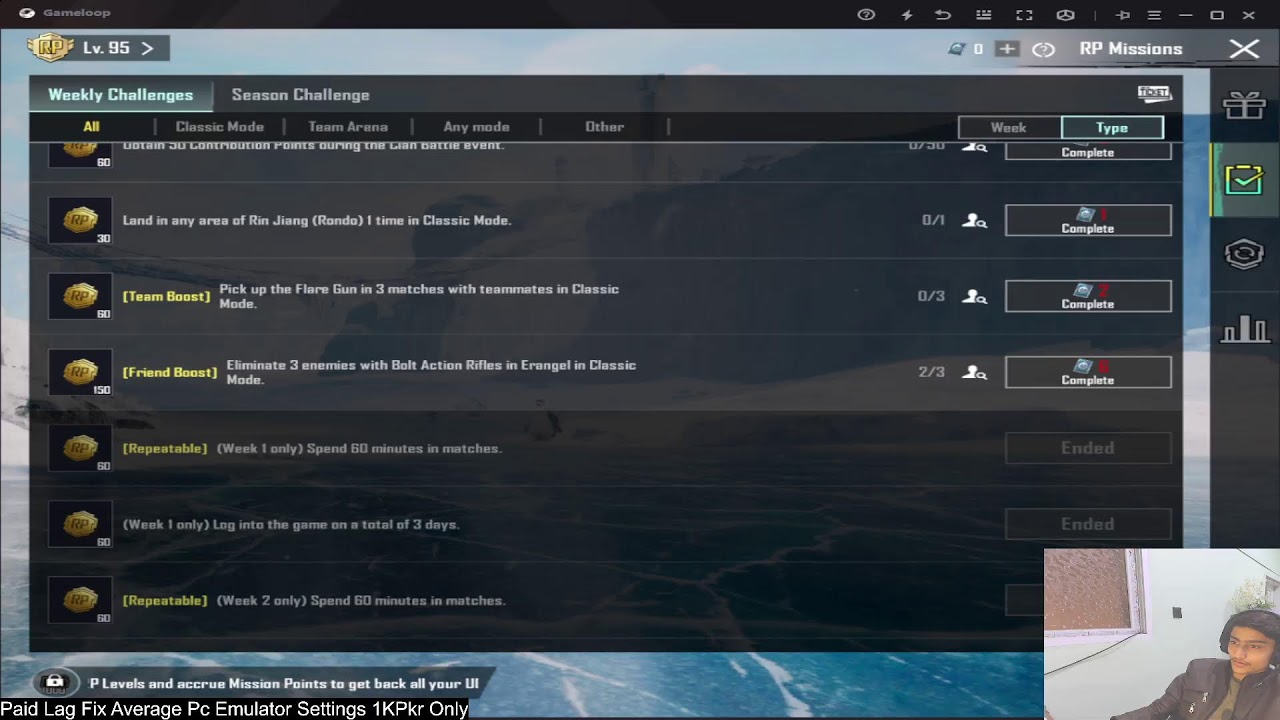1280x720 pixels.
Task: Click the RP badge icon
Action: click(x=51, y=48)
